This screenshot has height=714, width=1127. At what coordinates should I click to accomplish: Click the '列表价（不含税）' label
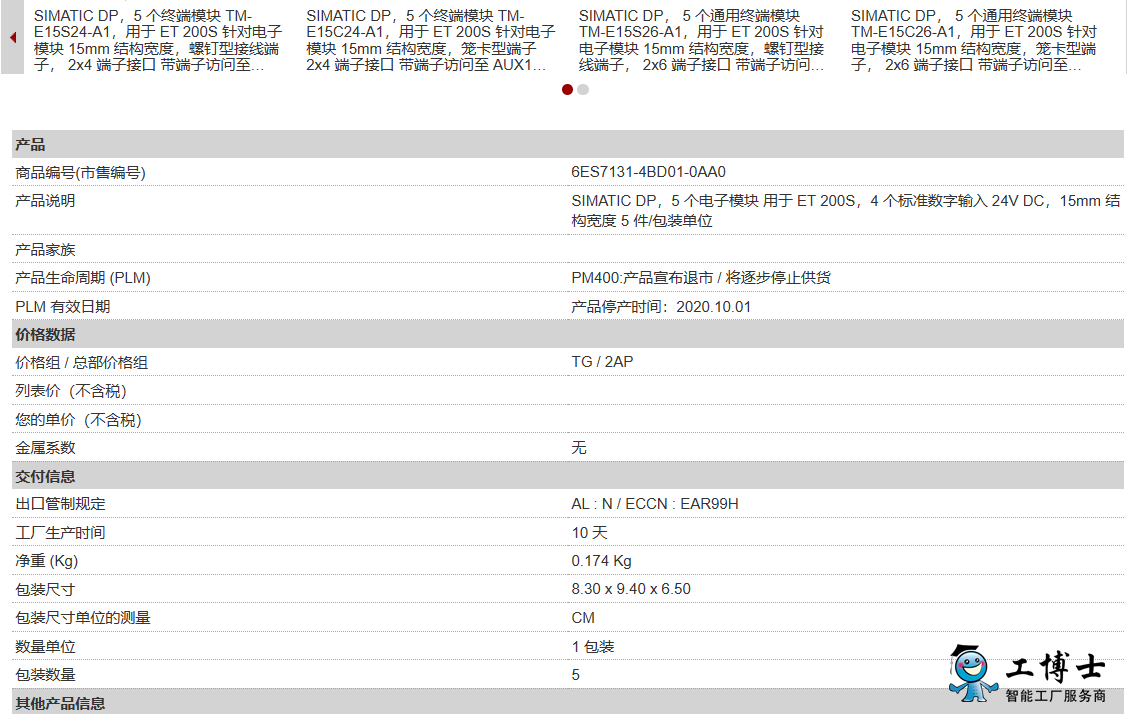pos(71,391)
